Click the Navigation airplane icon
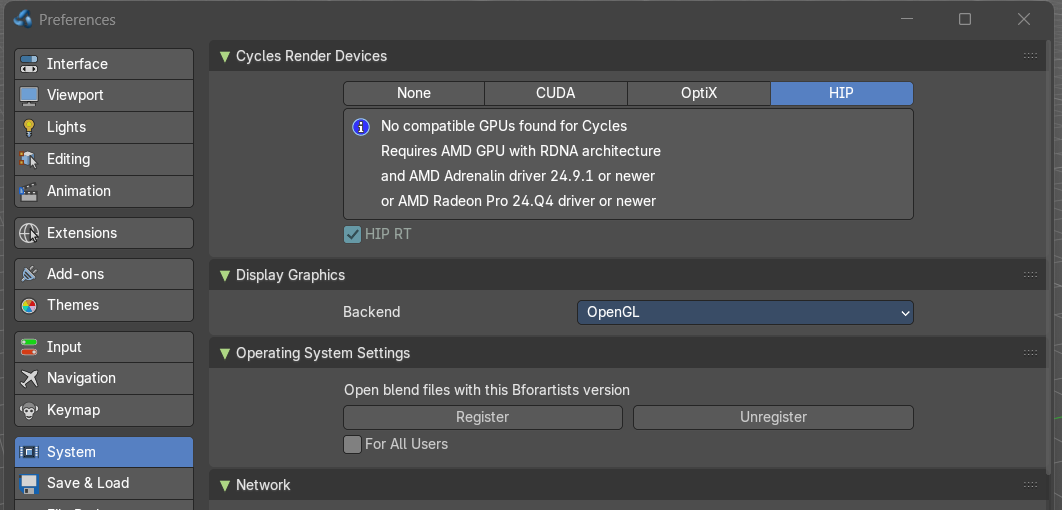 (29, 378)
